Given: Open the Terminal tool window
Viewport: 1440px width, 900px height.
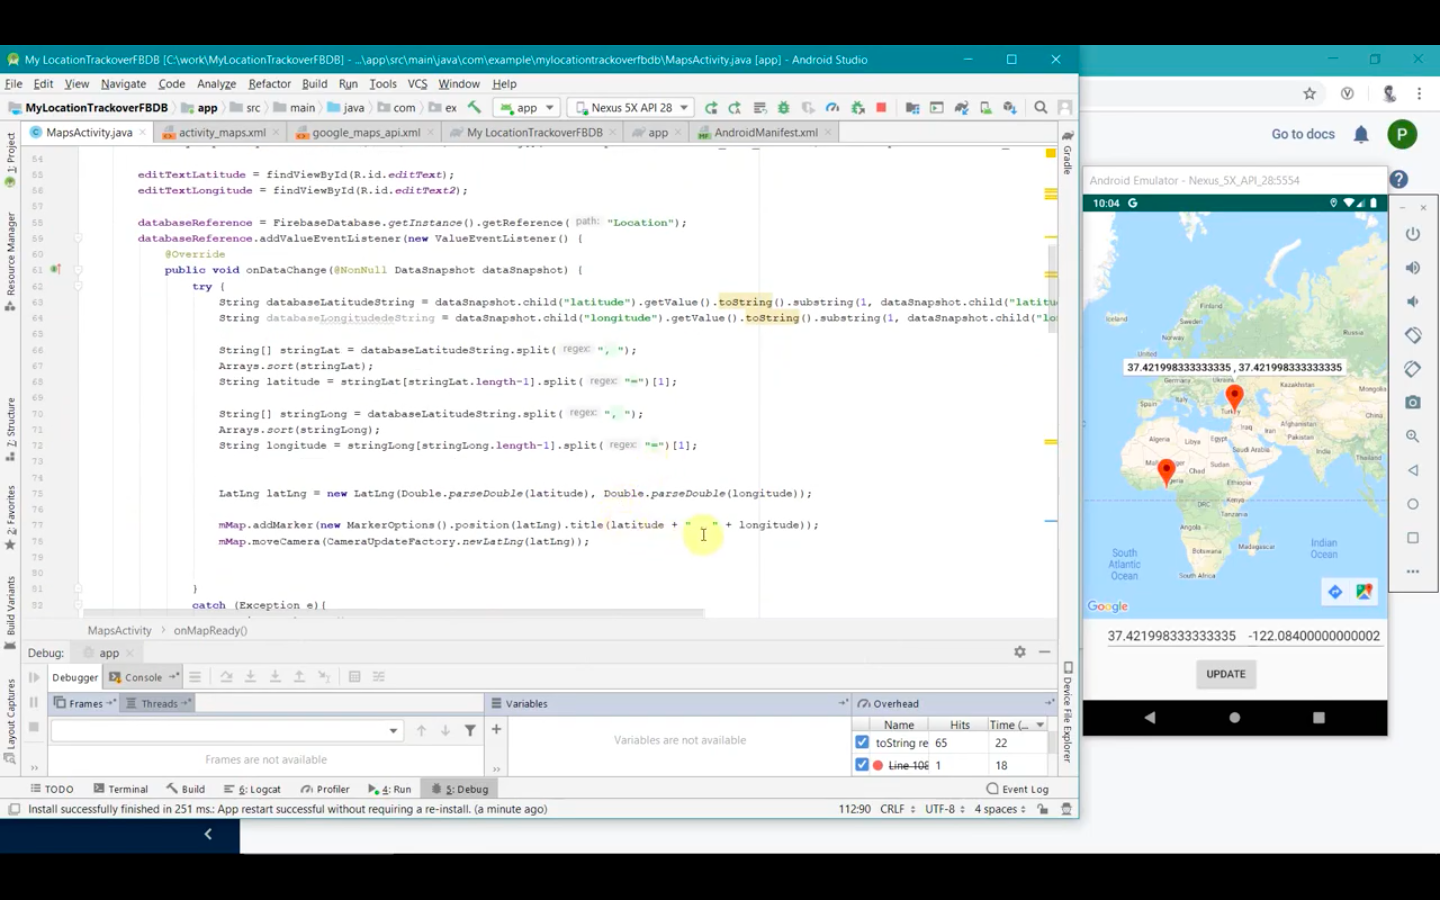Looking at the screenshot, I should (120, 789).
